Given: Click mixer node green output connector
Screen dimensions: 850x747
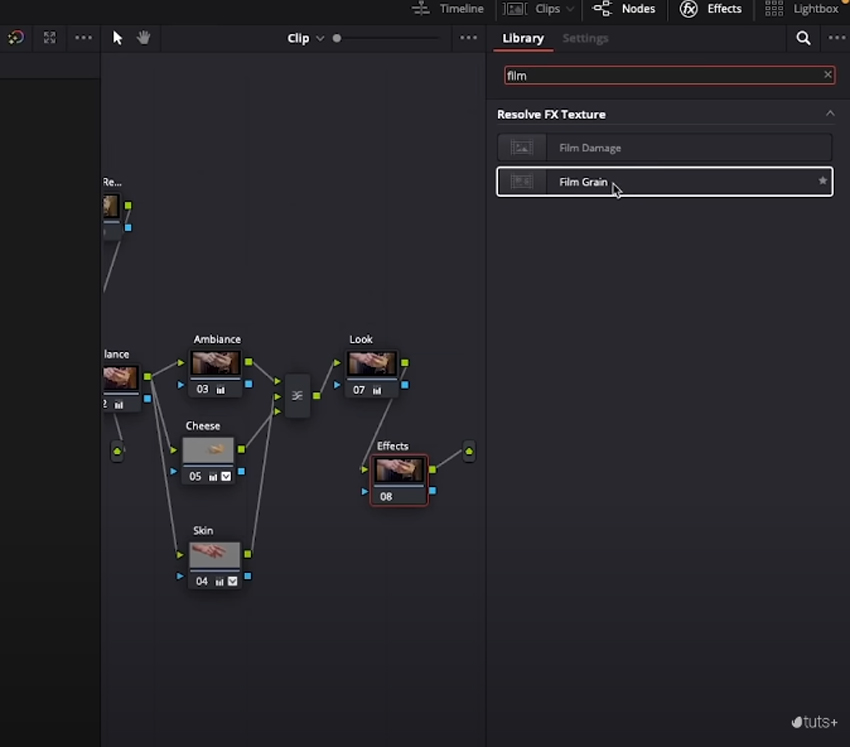Looking at the screenshot, I should [317, 396].
